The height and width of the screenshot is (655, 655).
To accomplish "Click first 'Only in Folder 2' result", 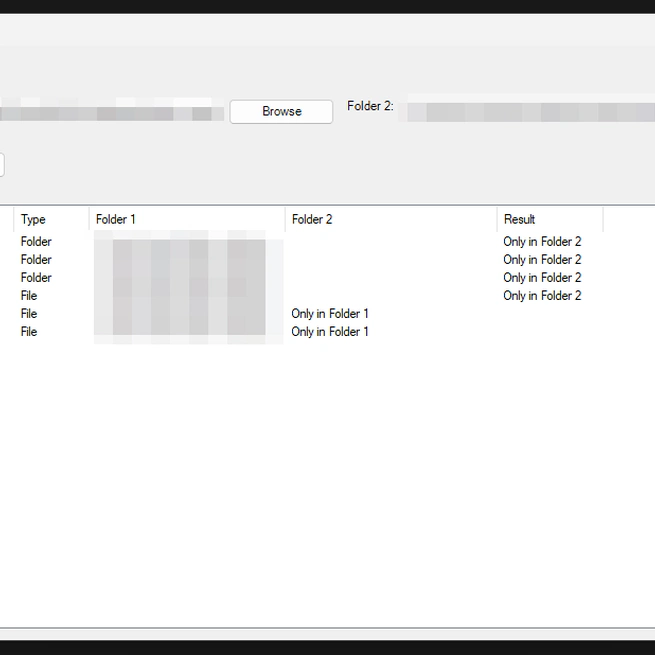I will coord(542,241).
